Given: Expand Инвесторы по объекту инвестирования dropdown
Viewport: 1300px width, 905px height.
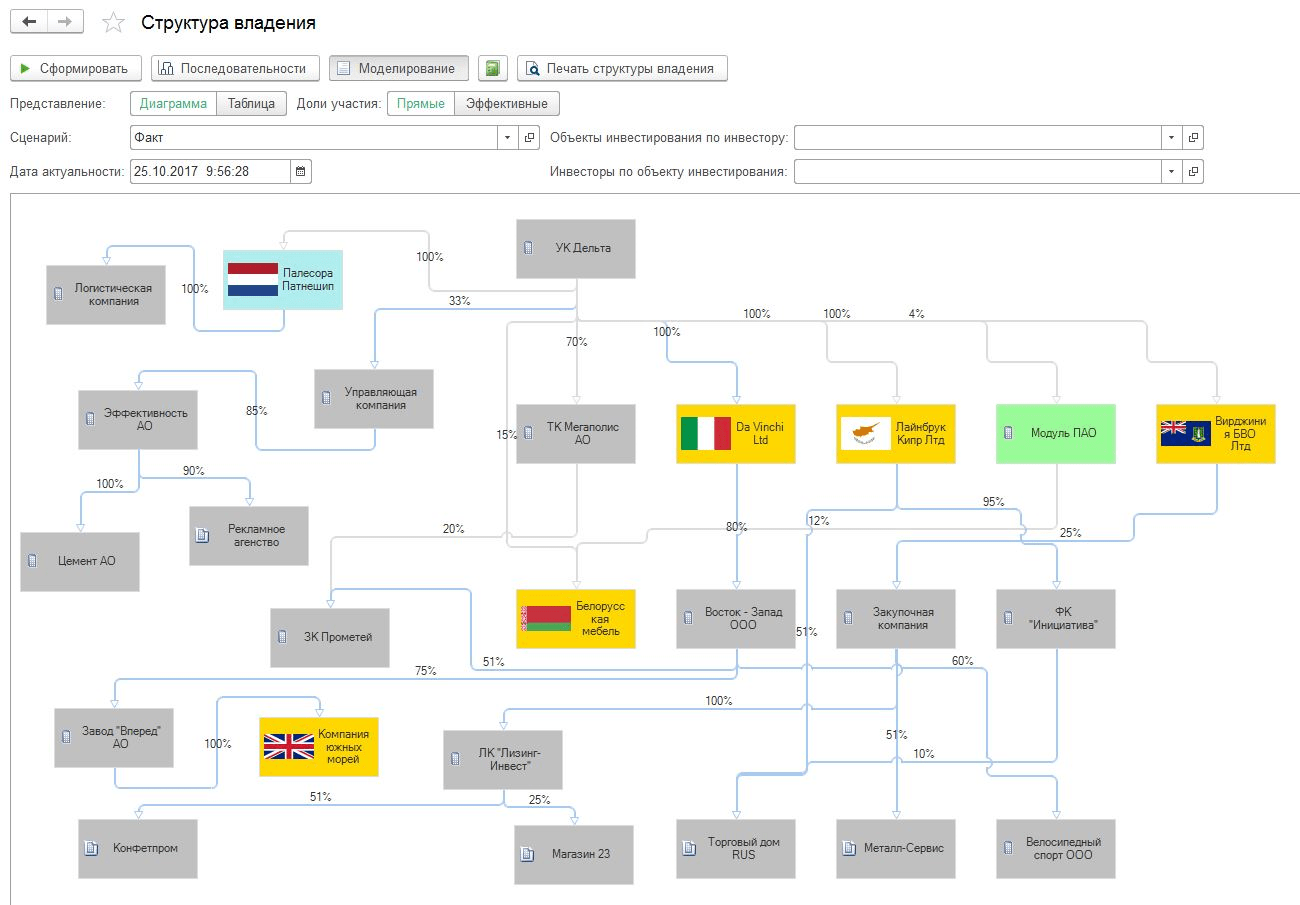Looking at the screenshot, I should (1171, 171).
